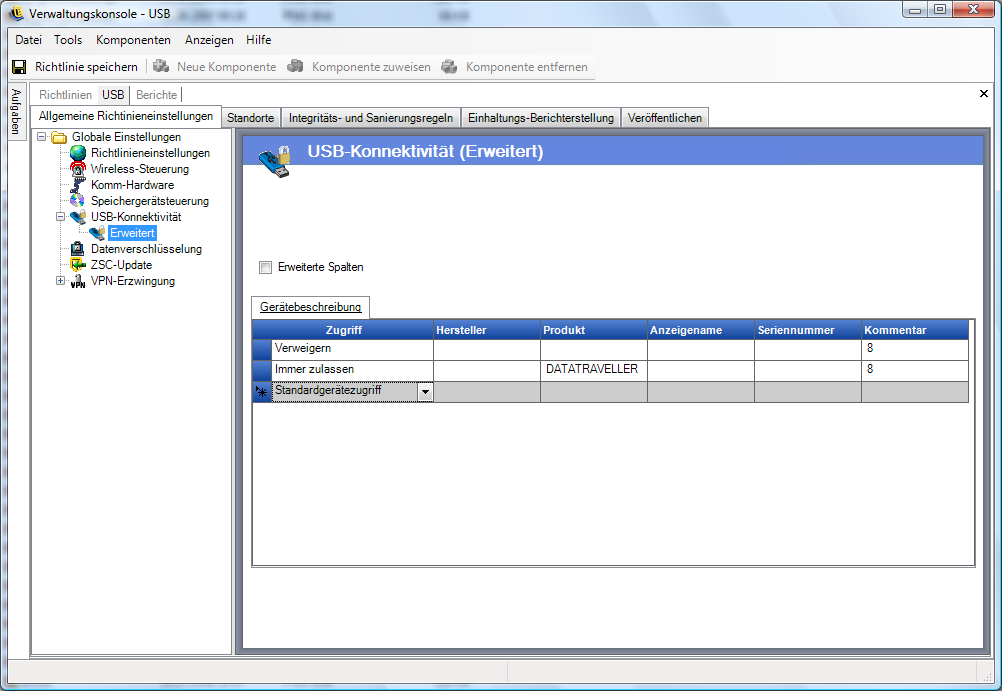Open the Datei menu

(29, 40)
